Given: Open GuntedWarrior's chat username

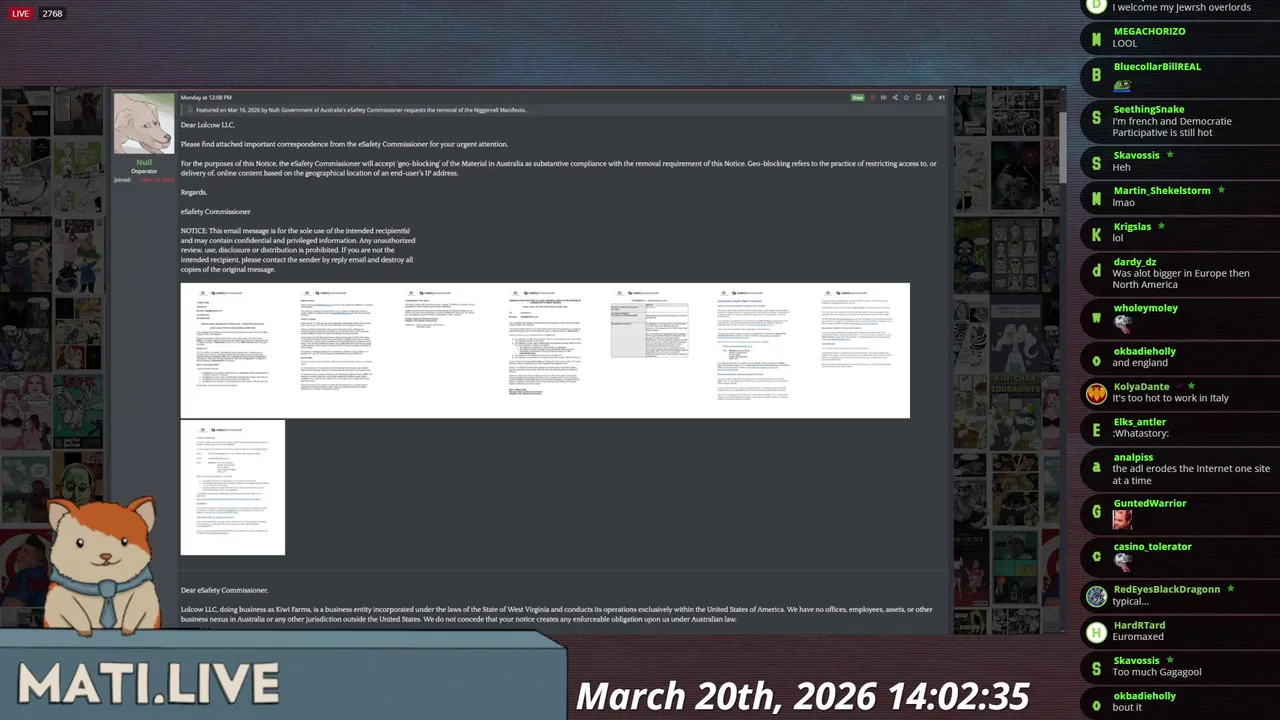Looking at the screenshot, I should pos(1150,503).
